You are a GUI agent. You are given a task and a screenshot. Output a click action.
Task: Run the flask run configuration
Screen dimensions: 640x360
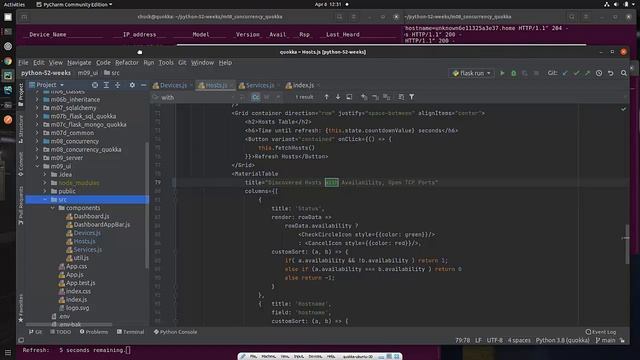(x=502, y=73)
